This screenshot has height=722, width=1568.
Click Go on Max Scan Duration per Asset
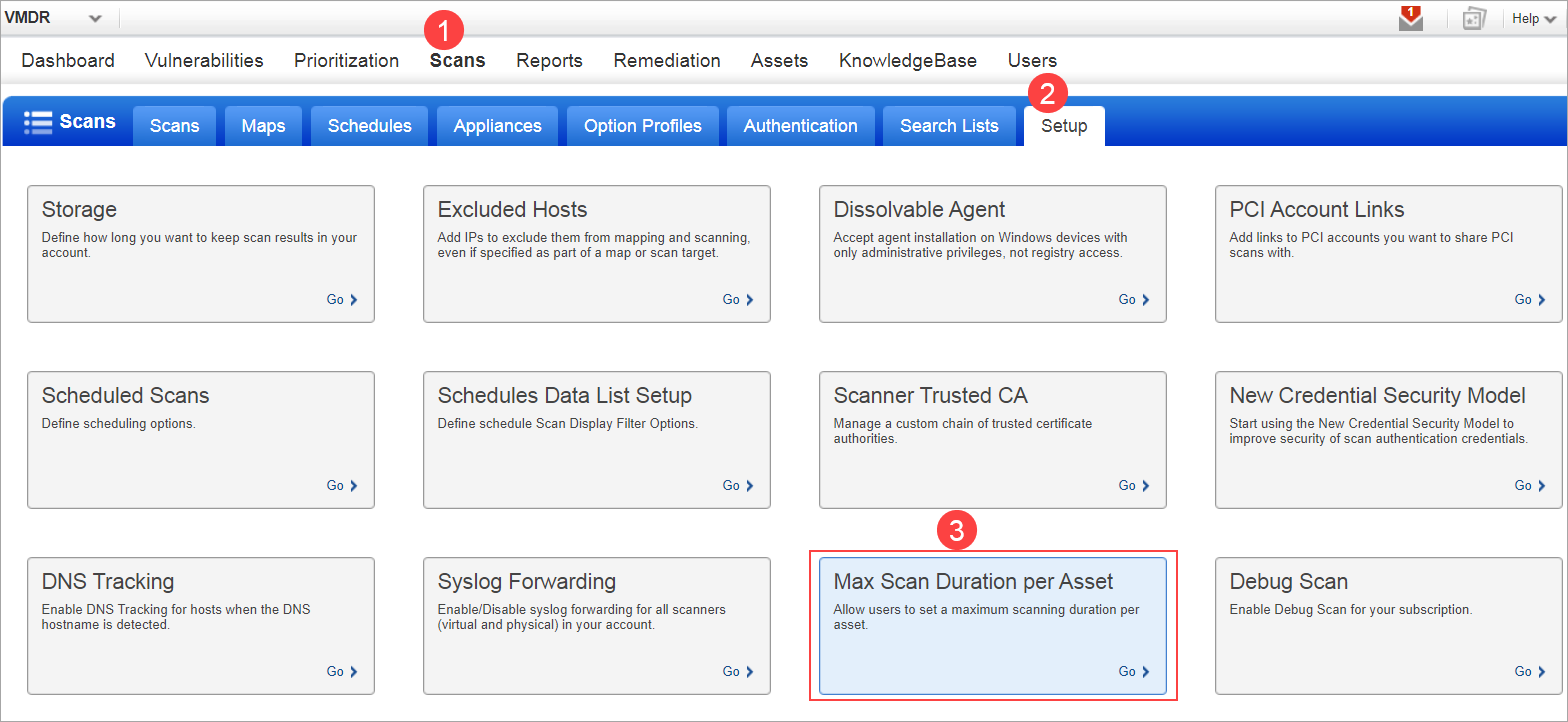(1134, 671)
